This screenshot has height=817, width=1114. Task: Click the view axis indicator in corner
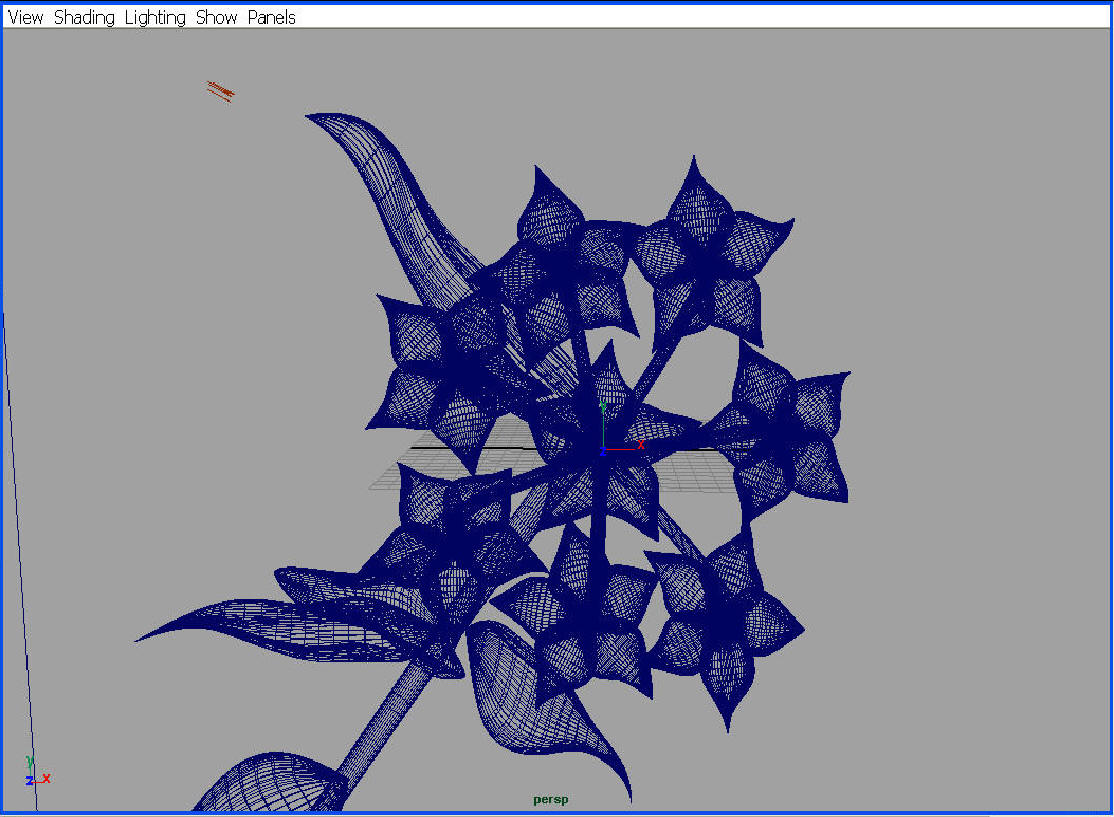(36, 773)
